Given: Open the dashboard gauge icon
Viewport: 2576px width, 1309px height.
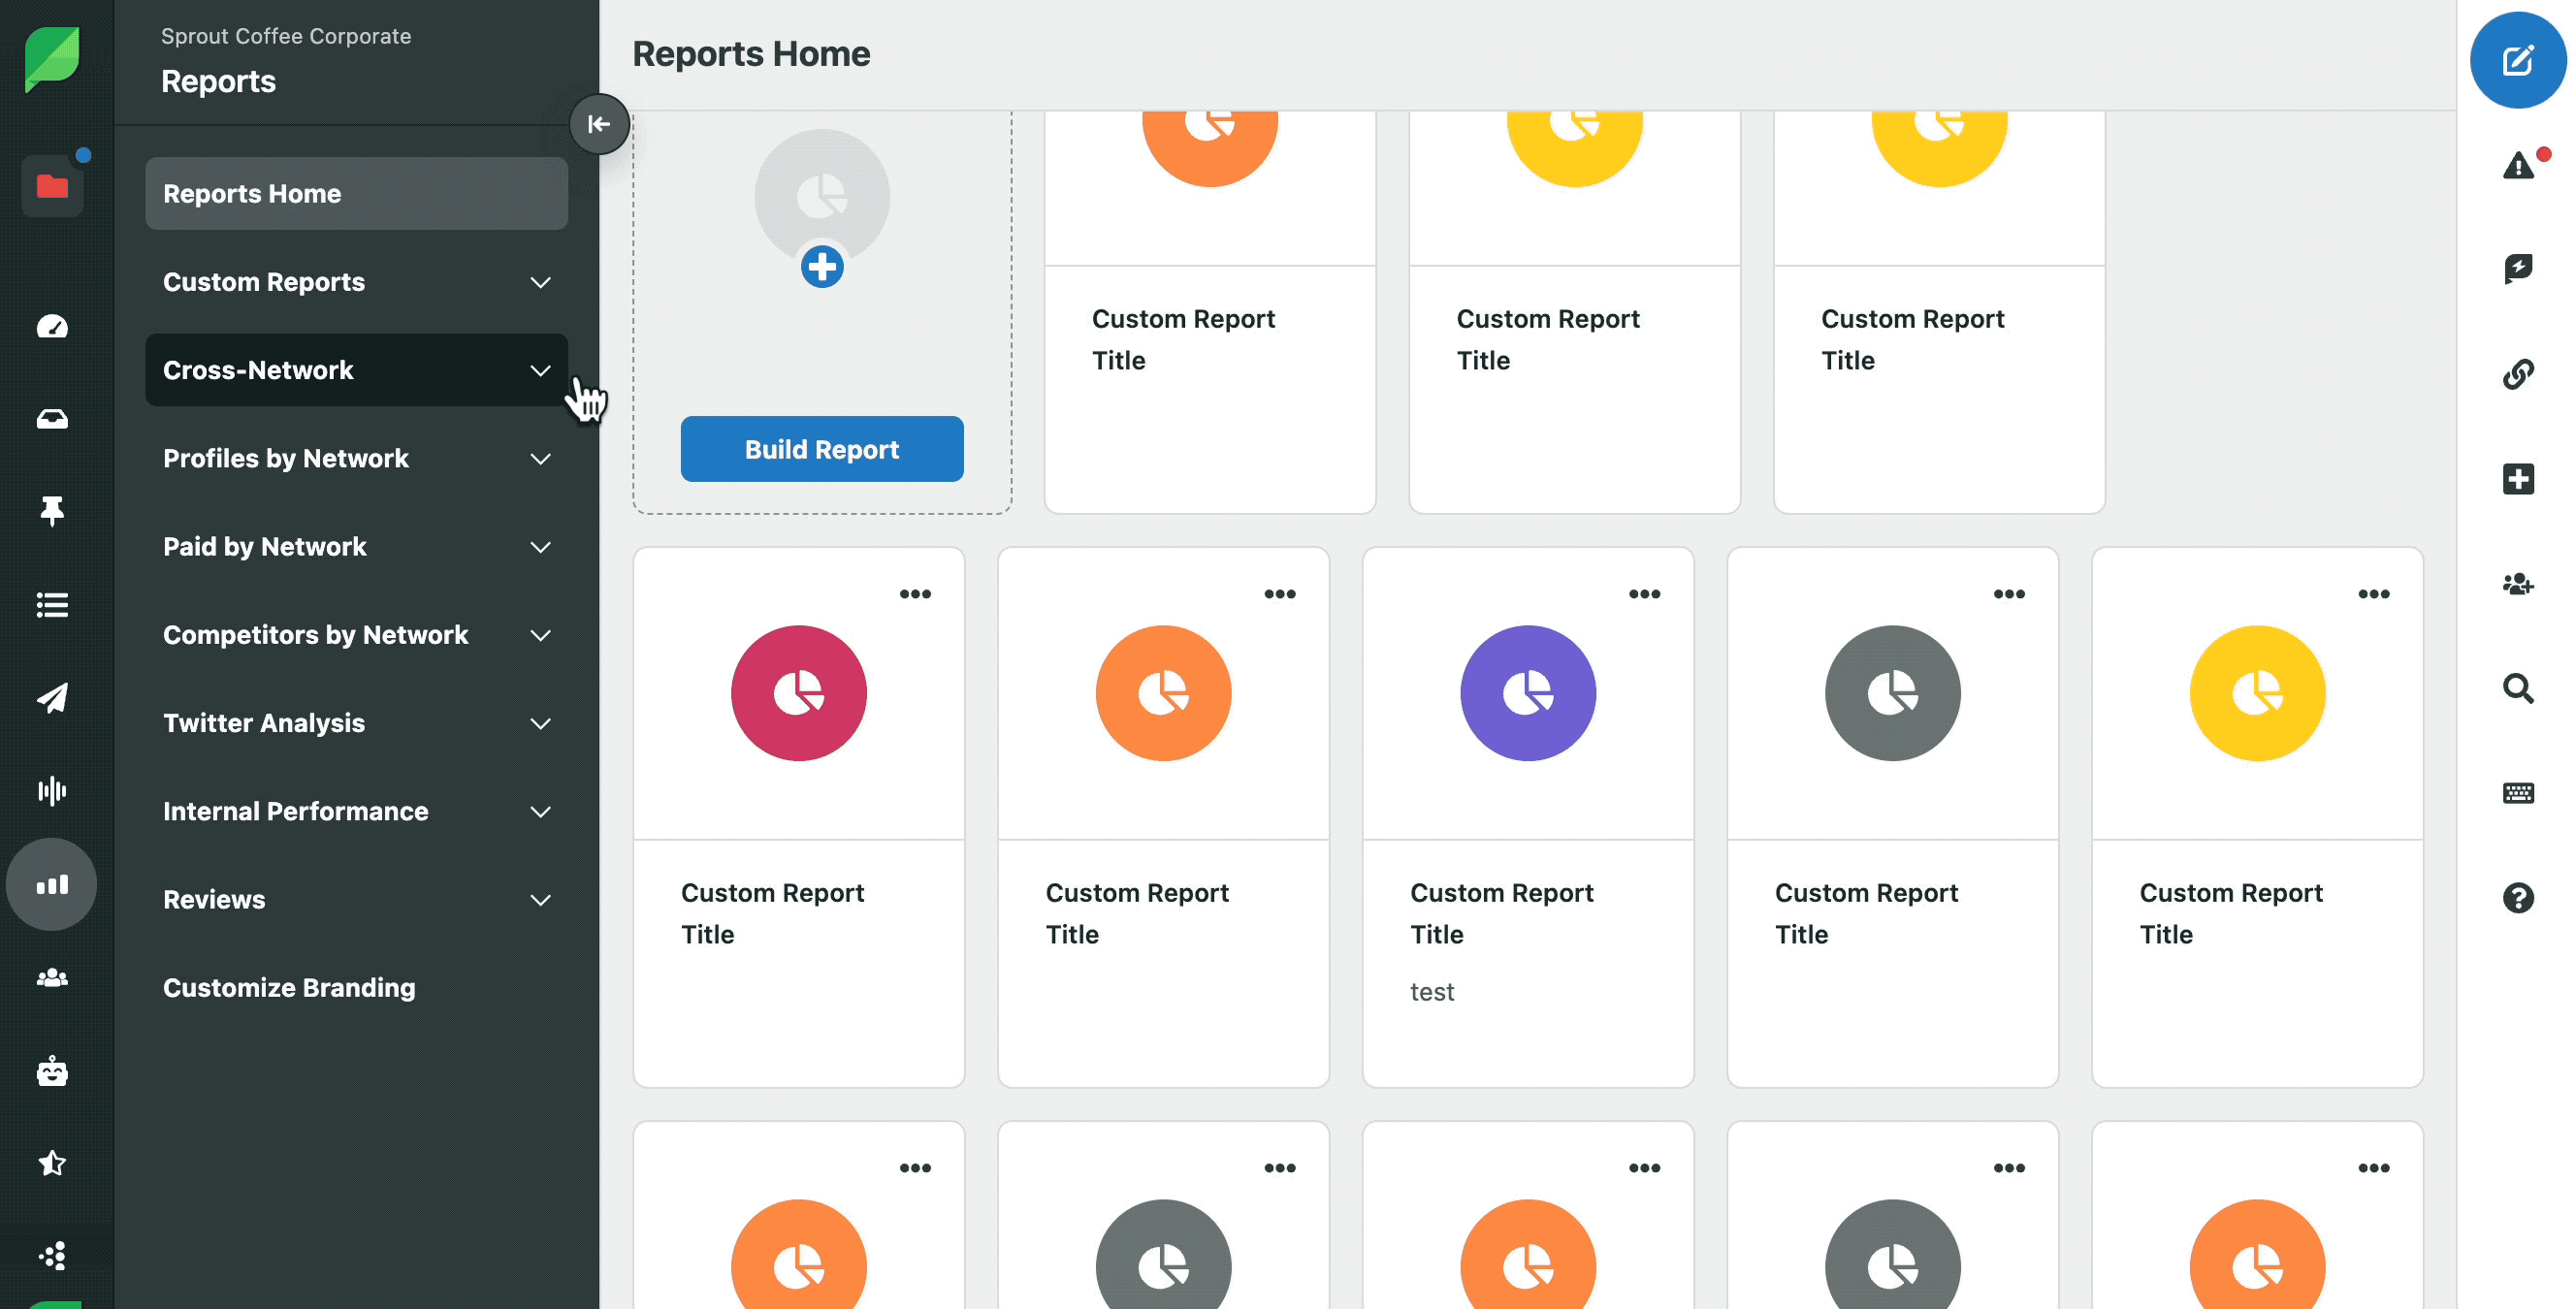Looking at the screenshot, I should click(52, 327).
